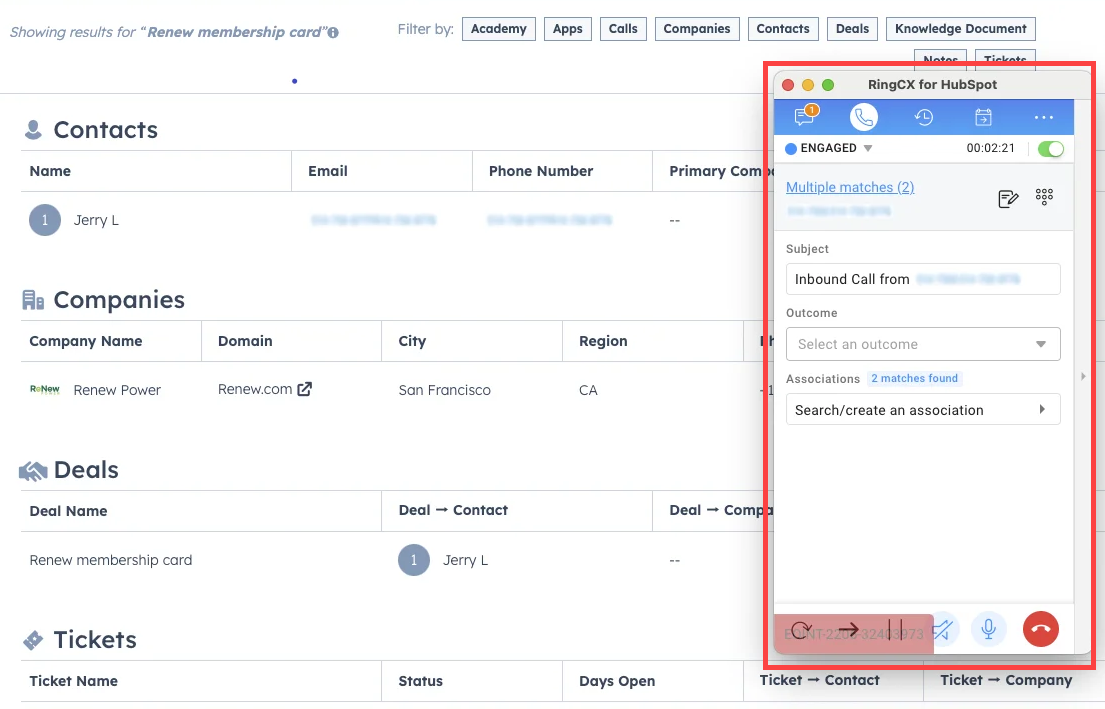The width and height of the screenshot is (1105, 709).
Task: Filter results by Academy
Action: click(x=499, y=29)
